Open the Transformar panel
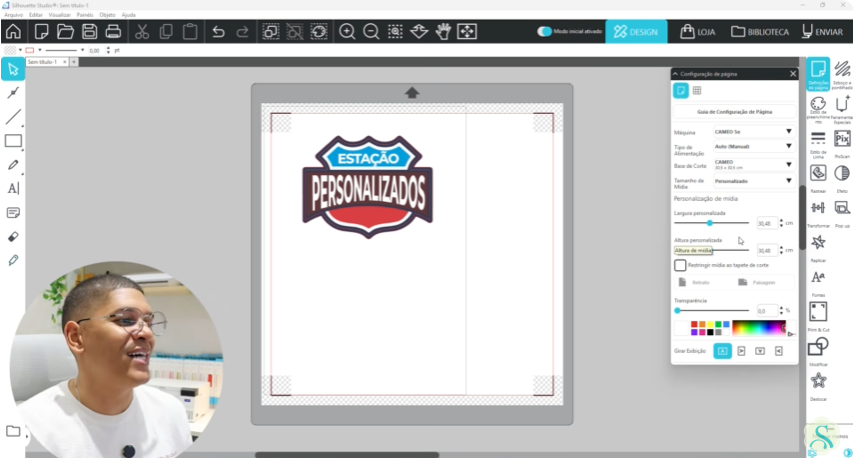This screenshot has width=853, height=458. click(x=818, y=212)
